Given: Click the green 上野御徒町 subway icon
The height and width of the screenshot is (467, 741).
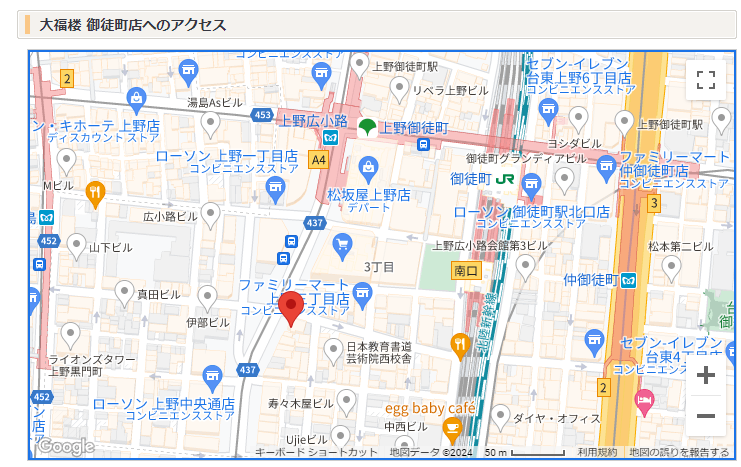Looking at the screenshot, I should click(x=367, y=128).
